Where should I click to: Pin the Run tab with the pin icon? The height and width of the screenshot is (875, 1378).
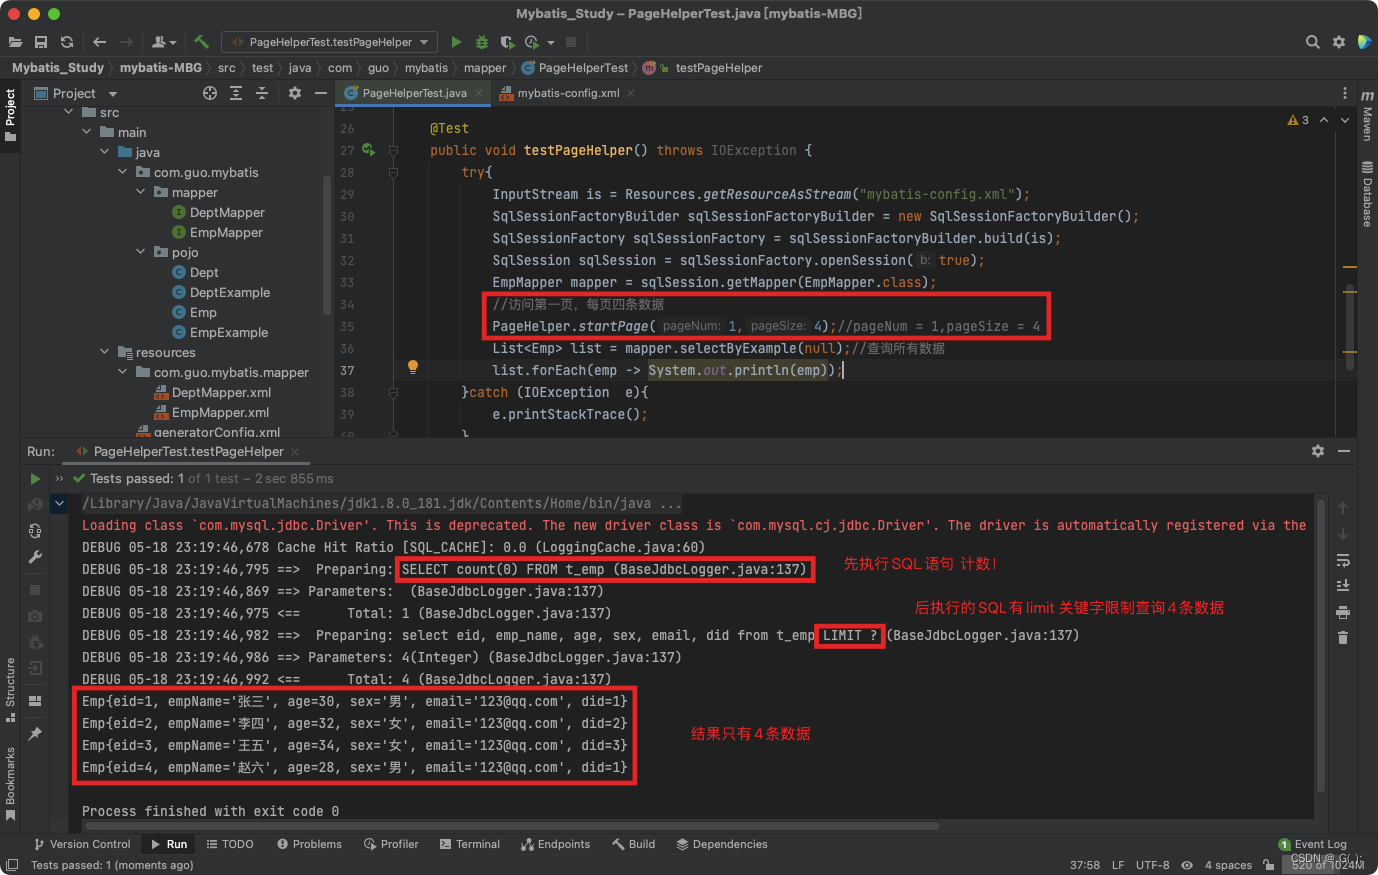pos(35,734)
